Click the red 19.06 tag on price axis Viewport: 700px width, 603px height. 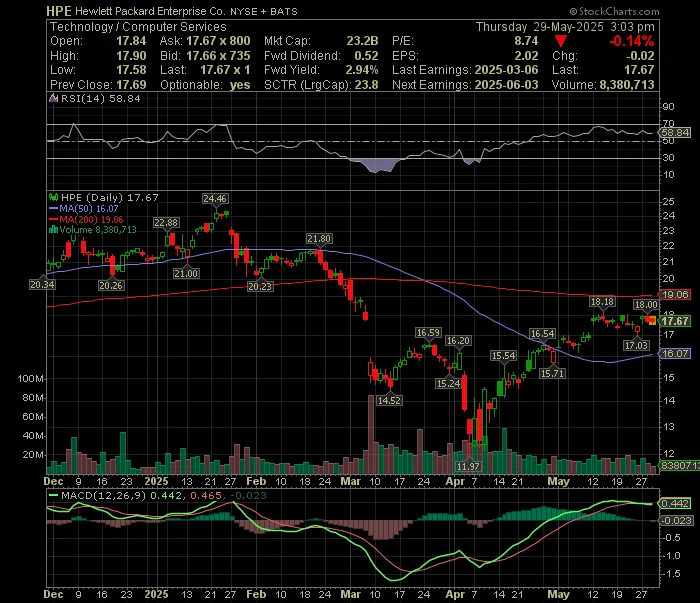675,295
